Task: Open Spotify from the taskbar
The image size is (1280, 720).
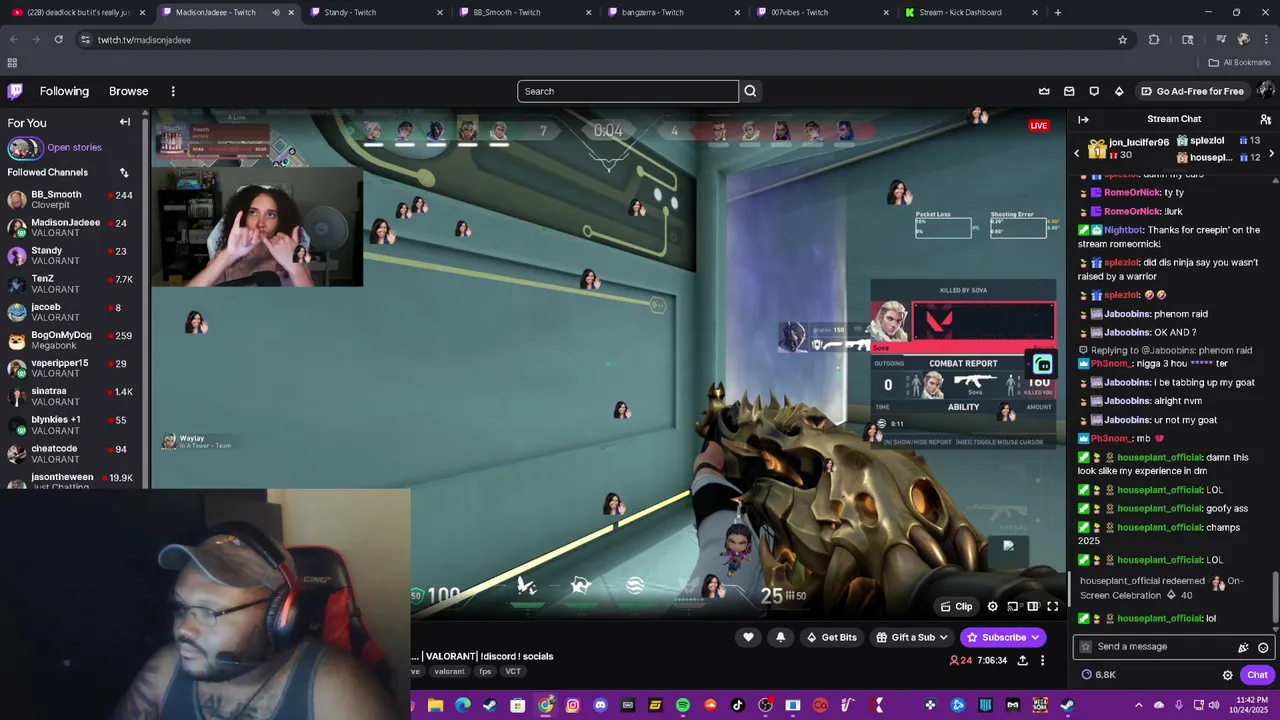Action: [683, 705]
